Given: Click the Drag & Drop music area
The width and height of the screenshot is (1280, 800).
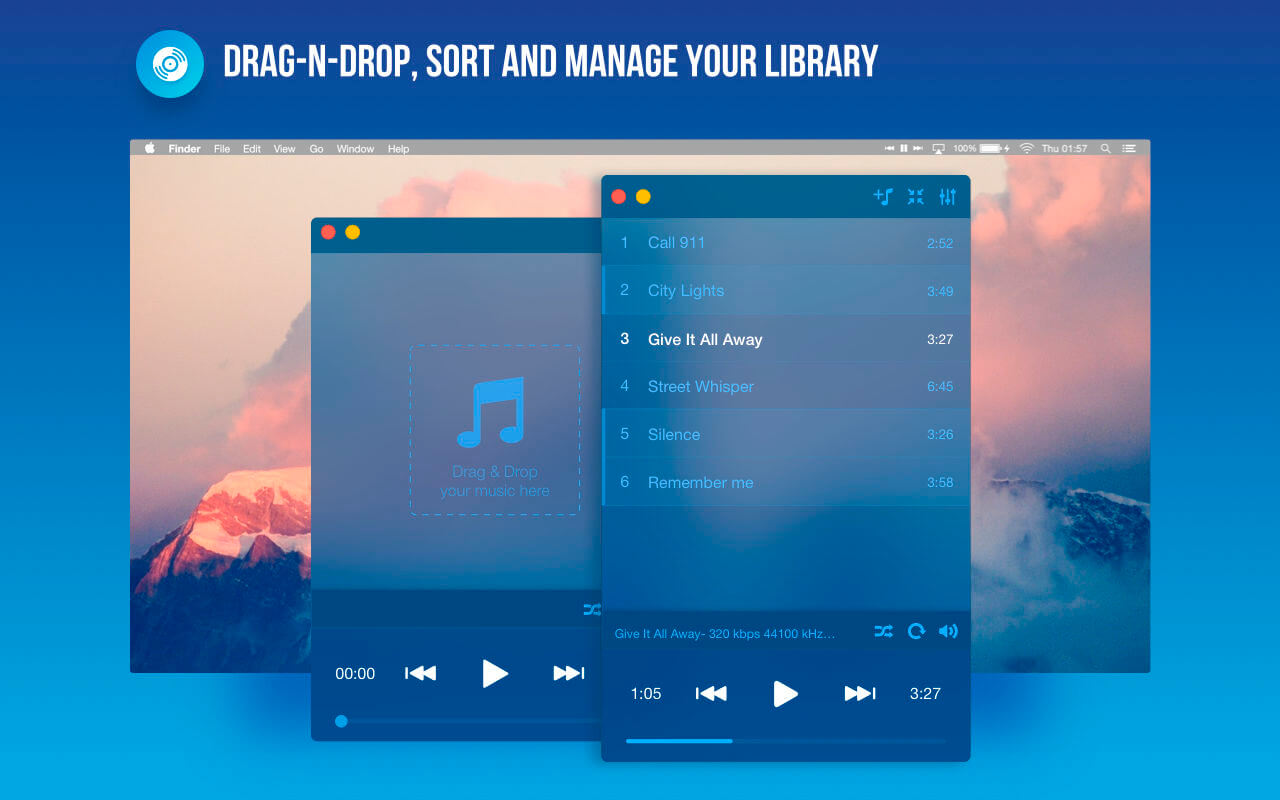Looking at the screenshot, I should tap(495, 430).
